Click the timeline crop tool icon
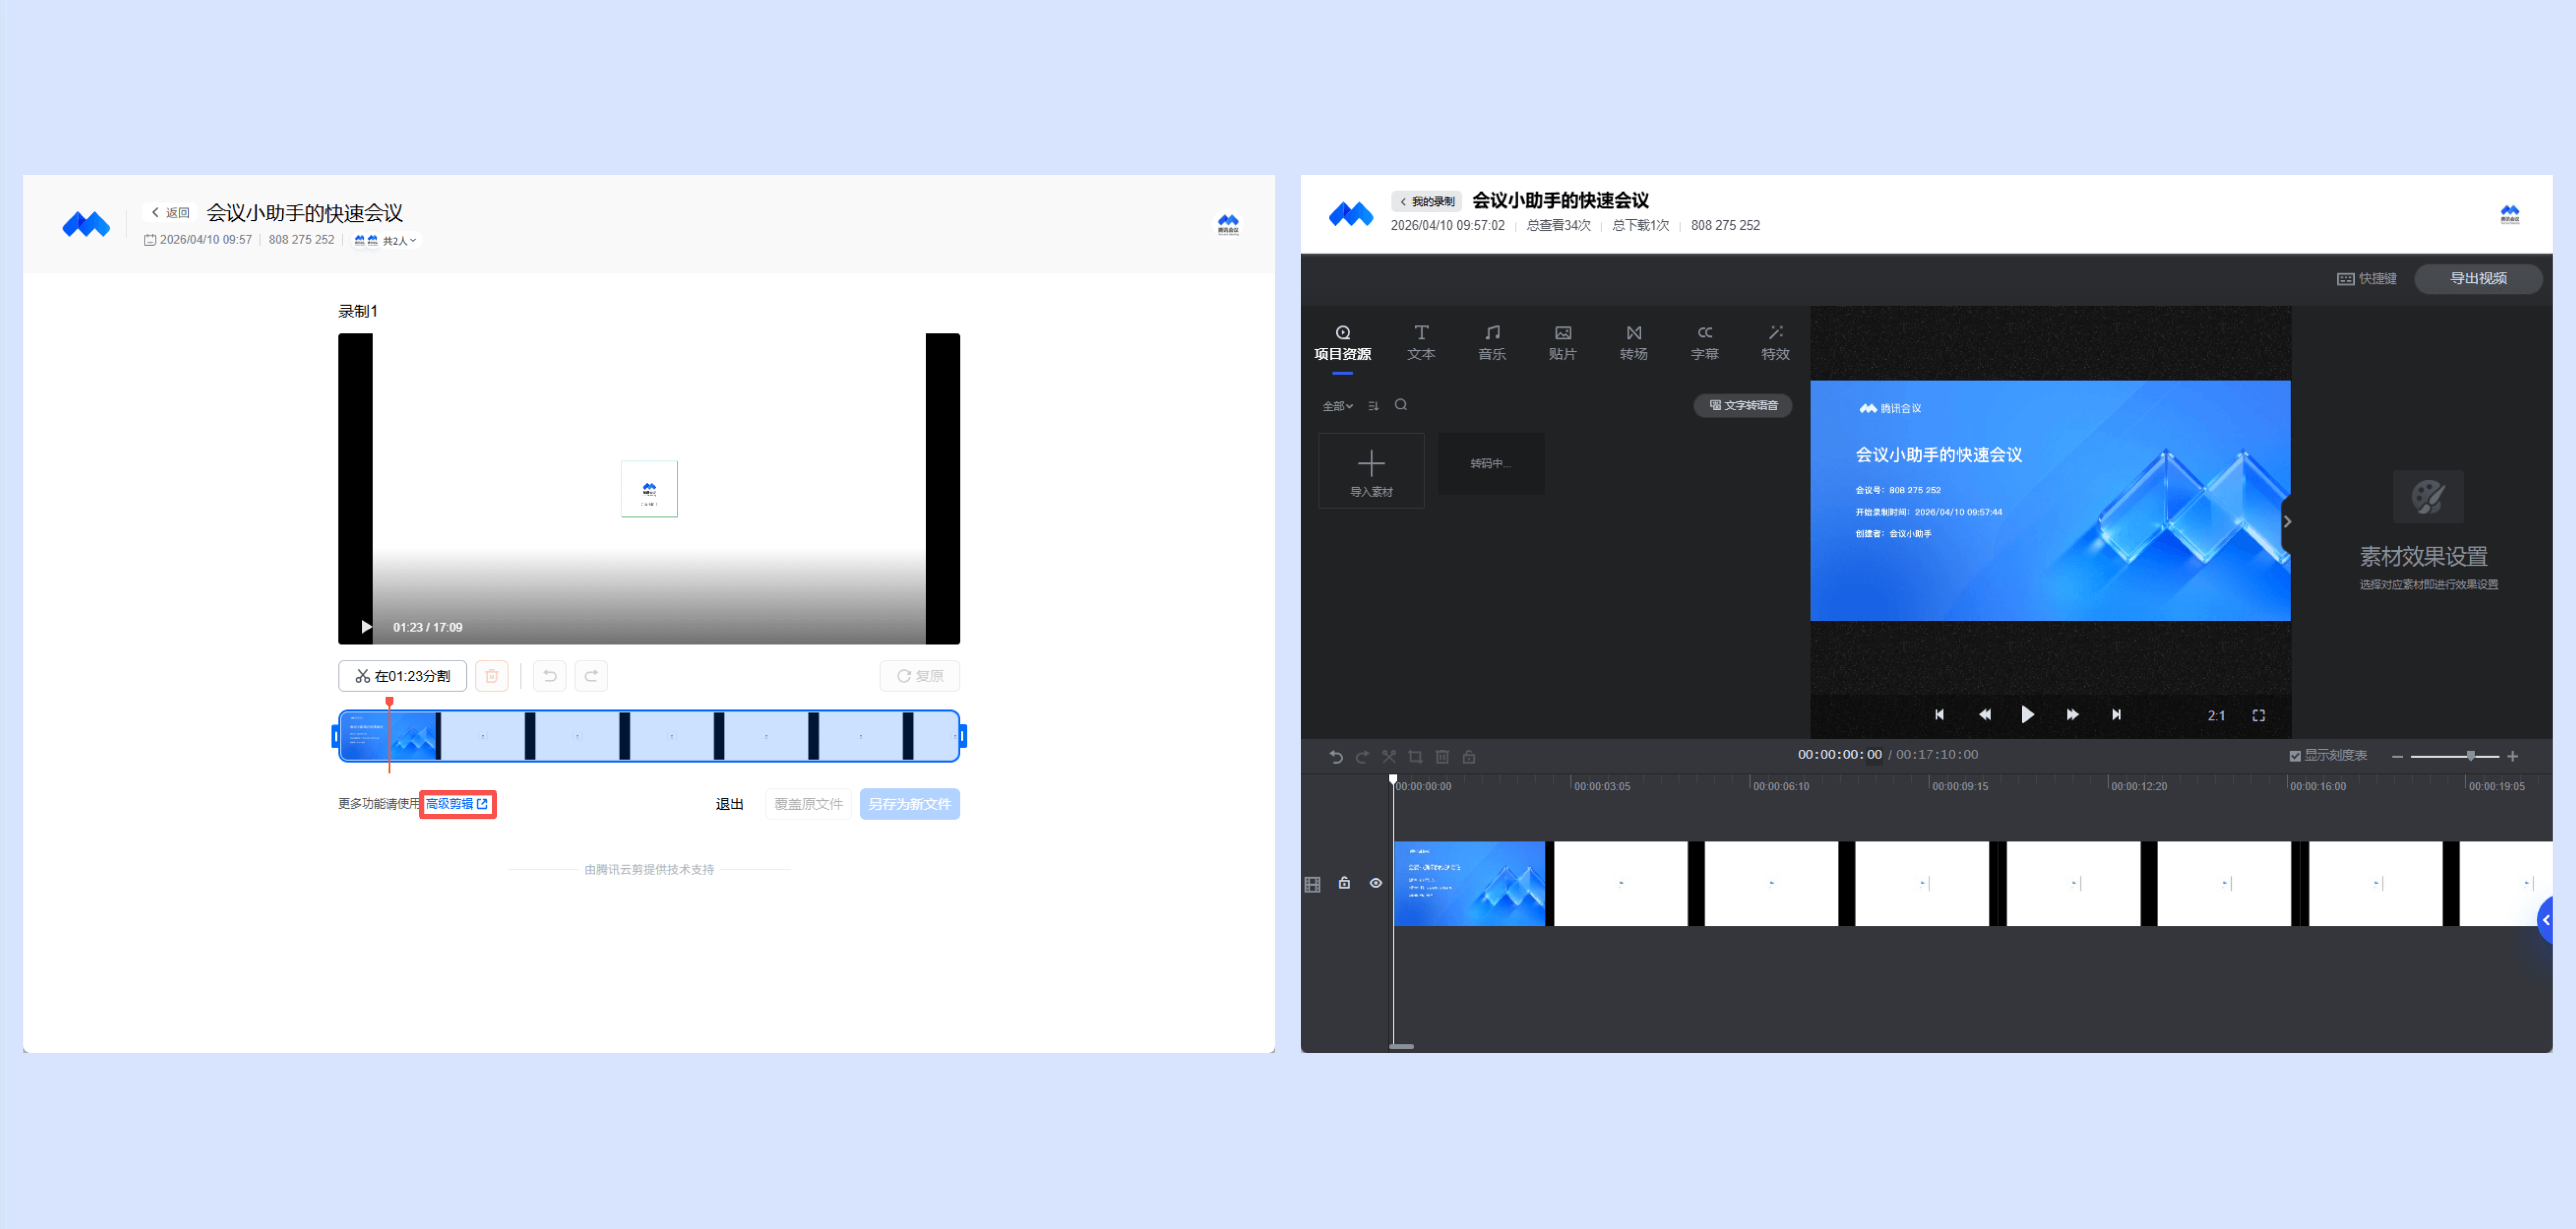This screenshot has width=2576, height=1229. (x=1415, y=757)
